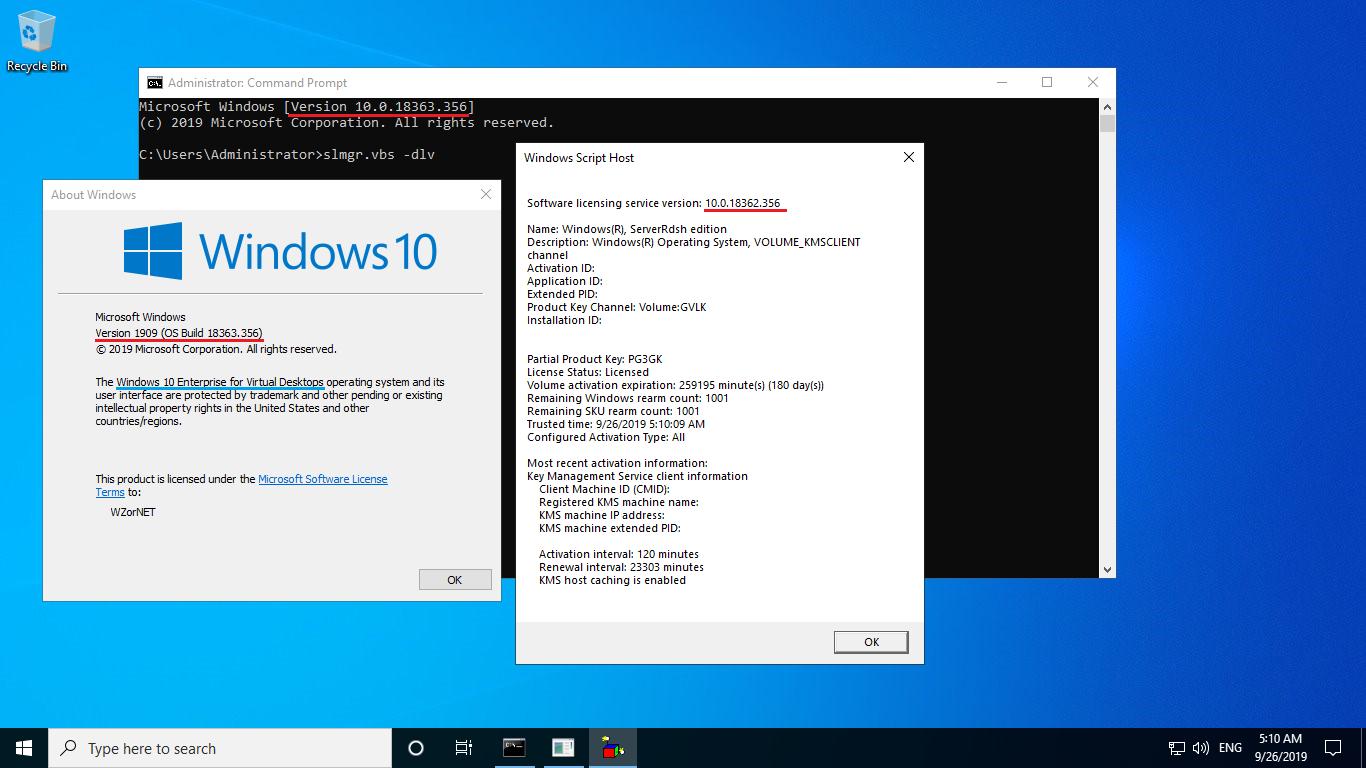Maximize the Command Prompt window
Screen dimensions: 1366x768
coord(1047,82)
